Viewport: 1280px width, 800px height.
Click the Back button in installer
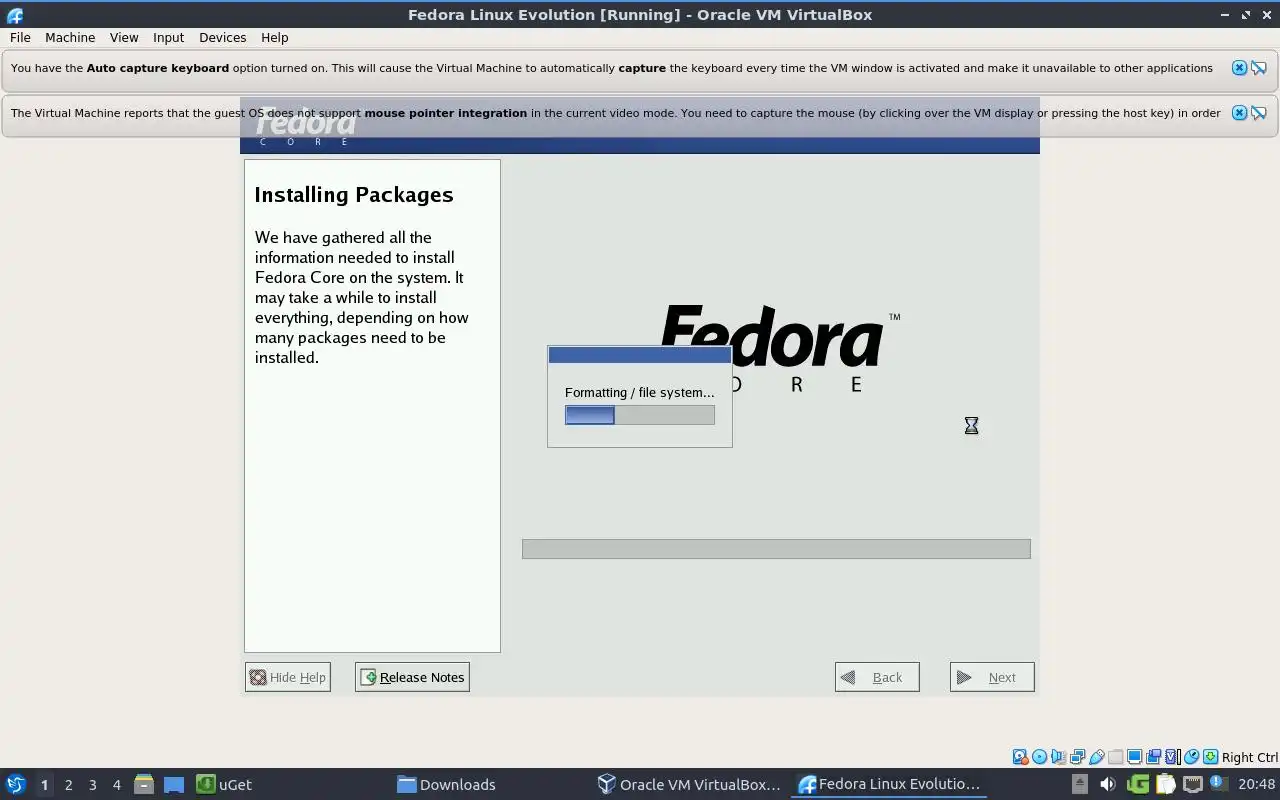click(x=877, y=677)
